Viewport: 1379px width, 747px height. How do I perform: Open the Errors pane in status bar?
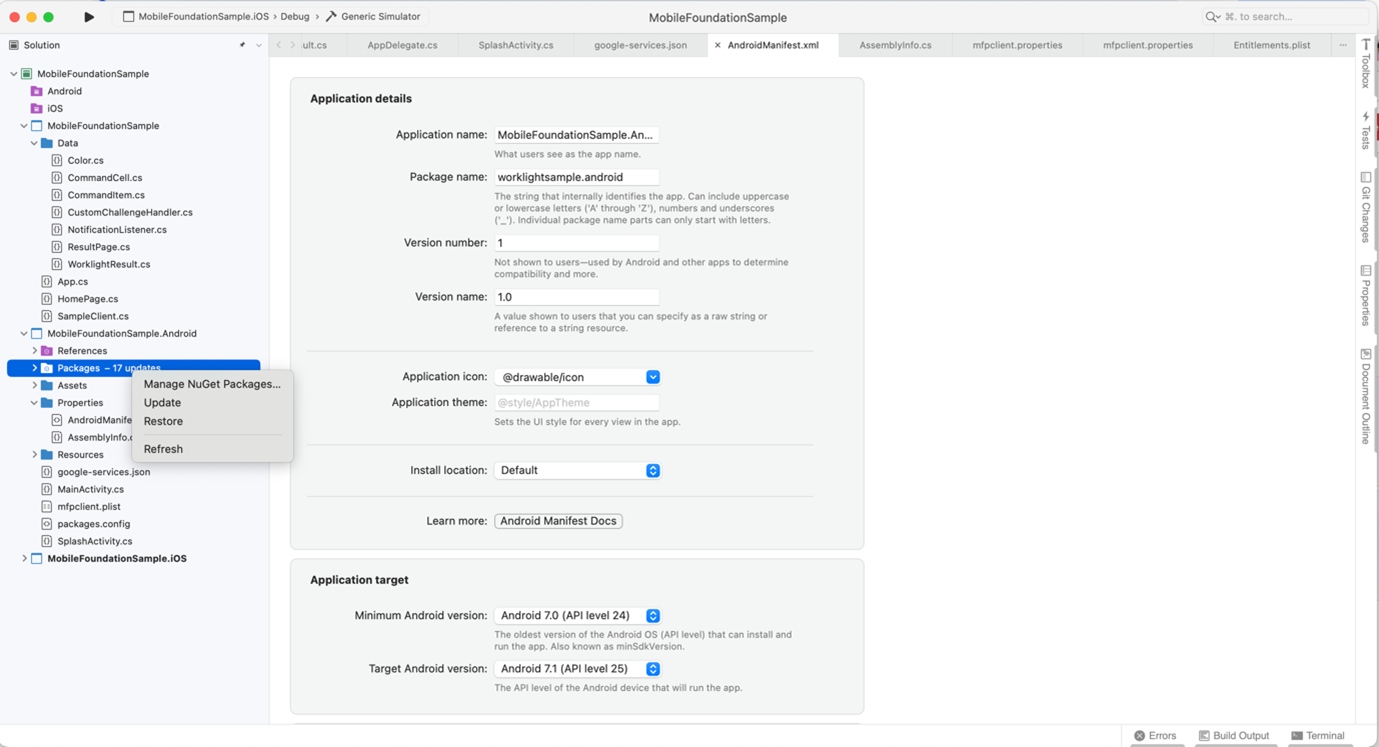click(1155, 735)
